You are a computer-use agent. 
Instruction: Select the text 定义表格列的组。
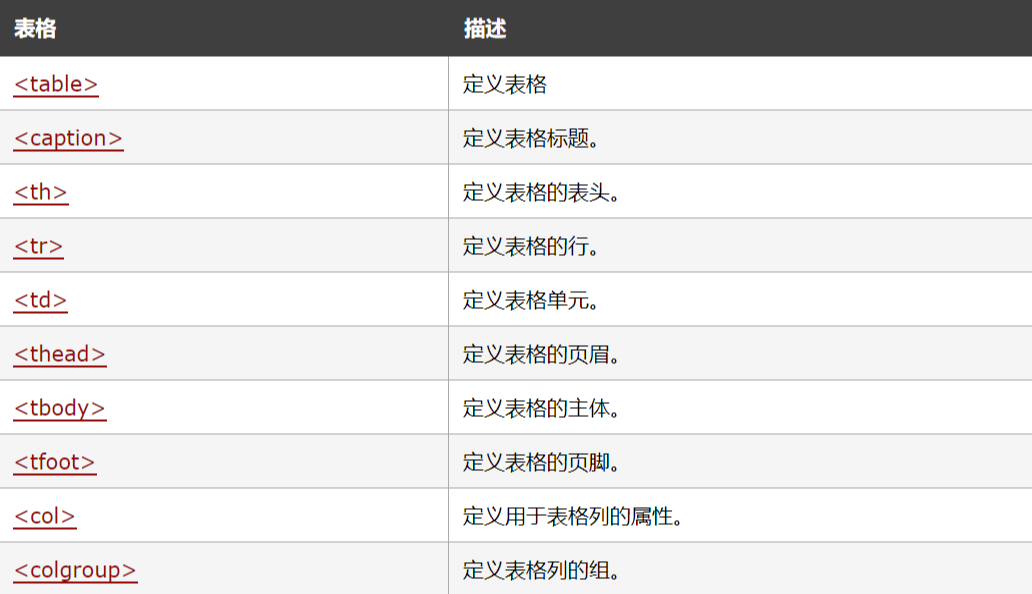(x=541, y=570)
